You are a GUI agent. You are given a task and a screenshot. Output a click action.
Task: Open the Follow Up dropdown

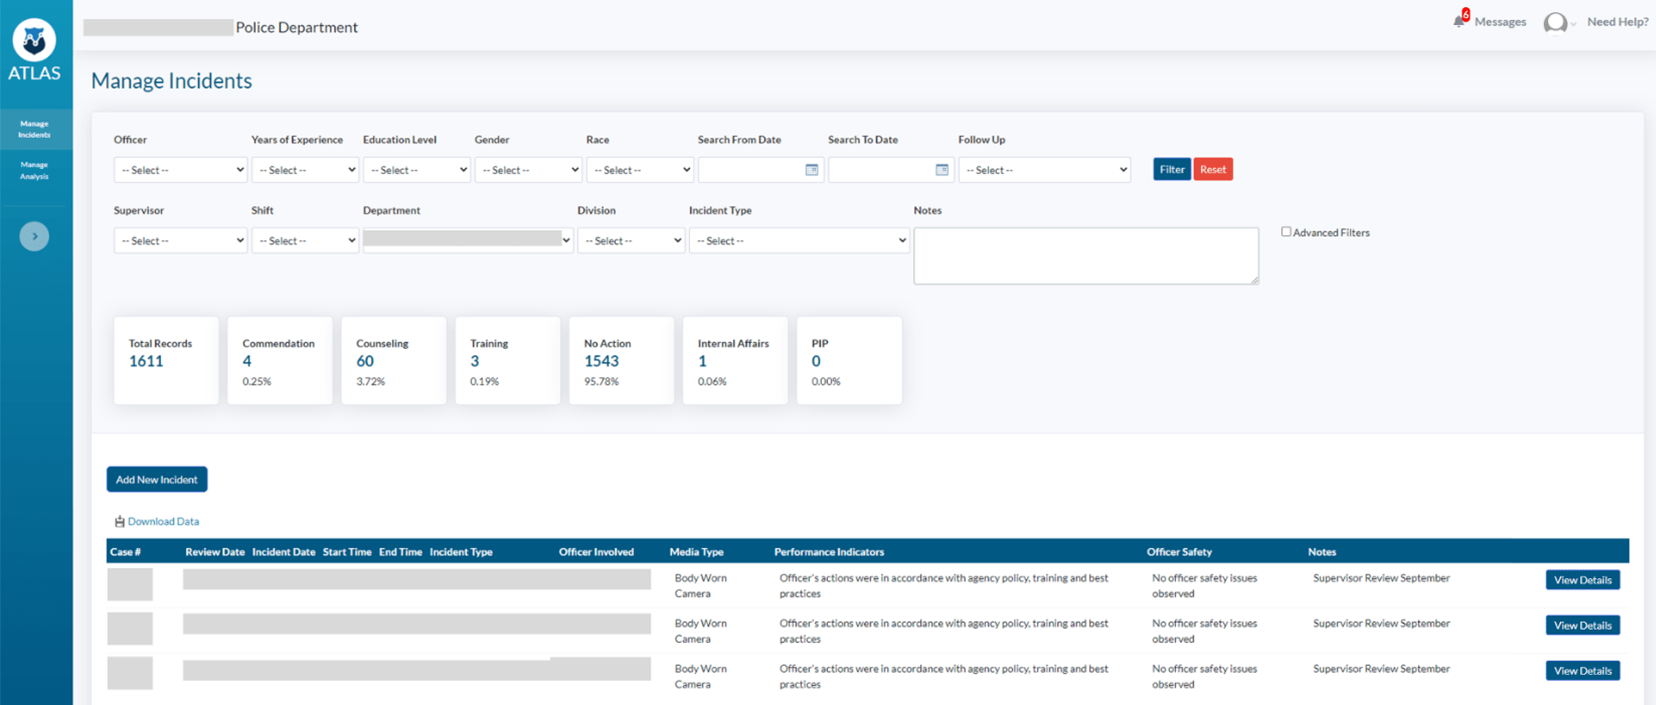click(1044, 170)
